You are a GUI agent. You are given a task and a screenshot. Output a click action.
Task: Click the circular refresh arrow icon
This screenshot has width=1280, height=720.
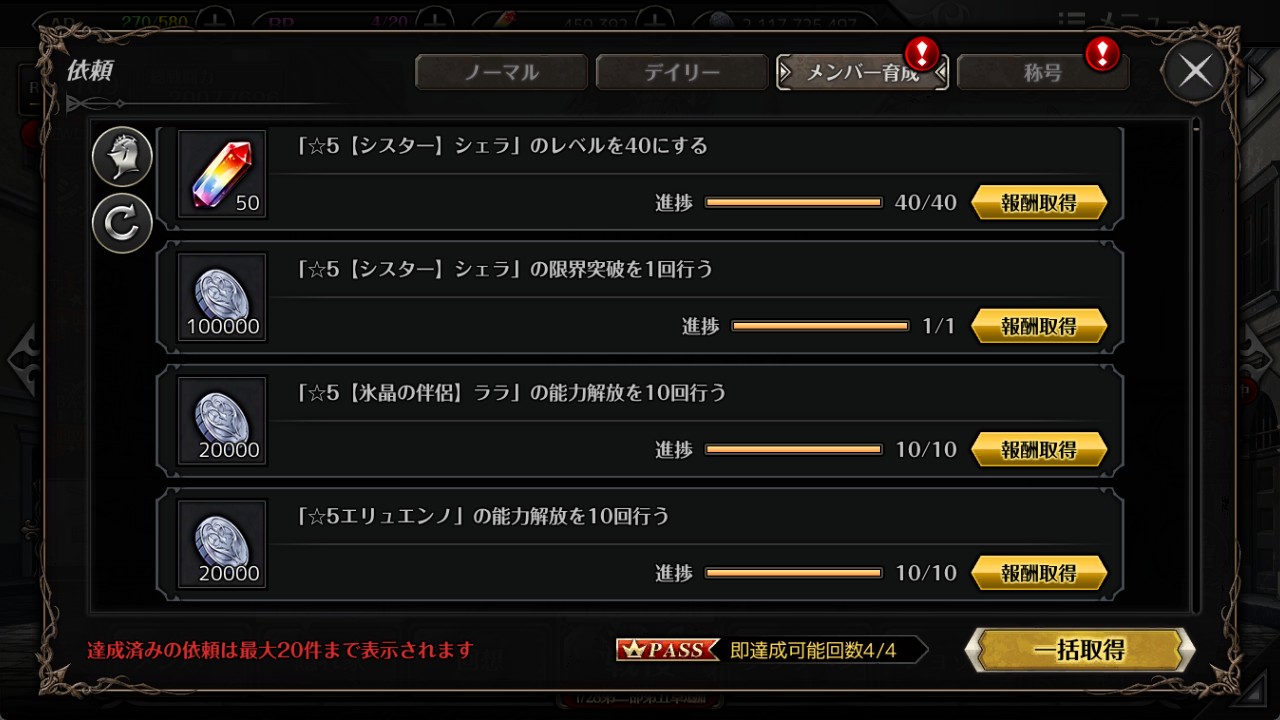tap(122, 223)
